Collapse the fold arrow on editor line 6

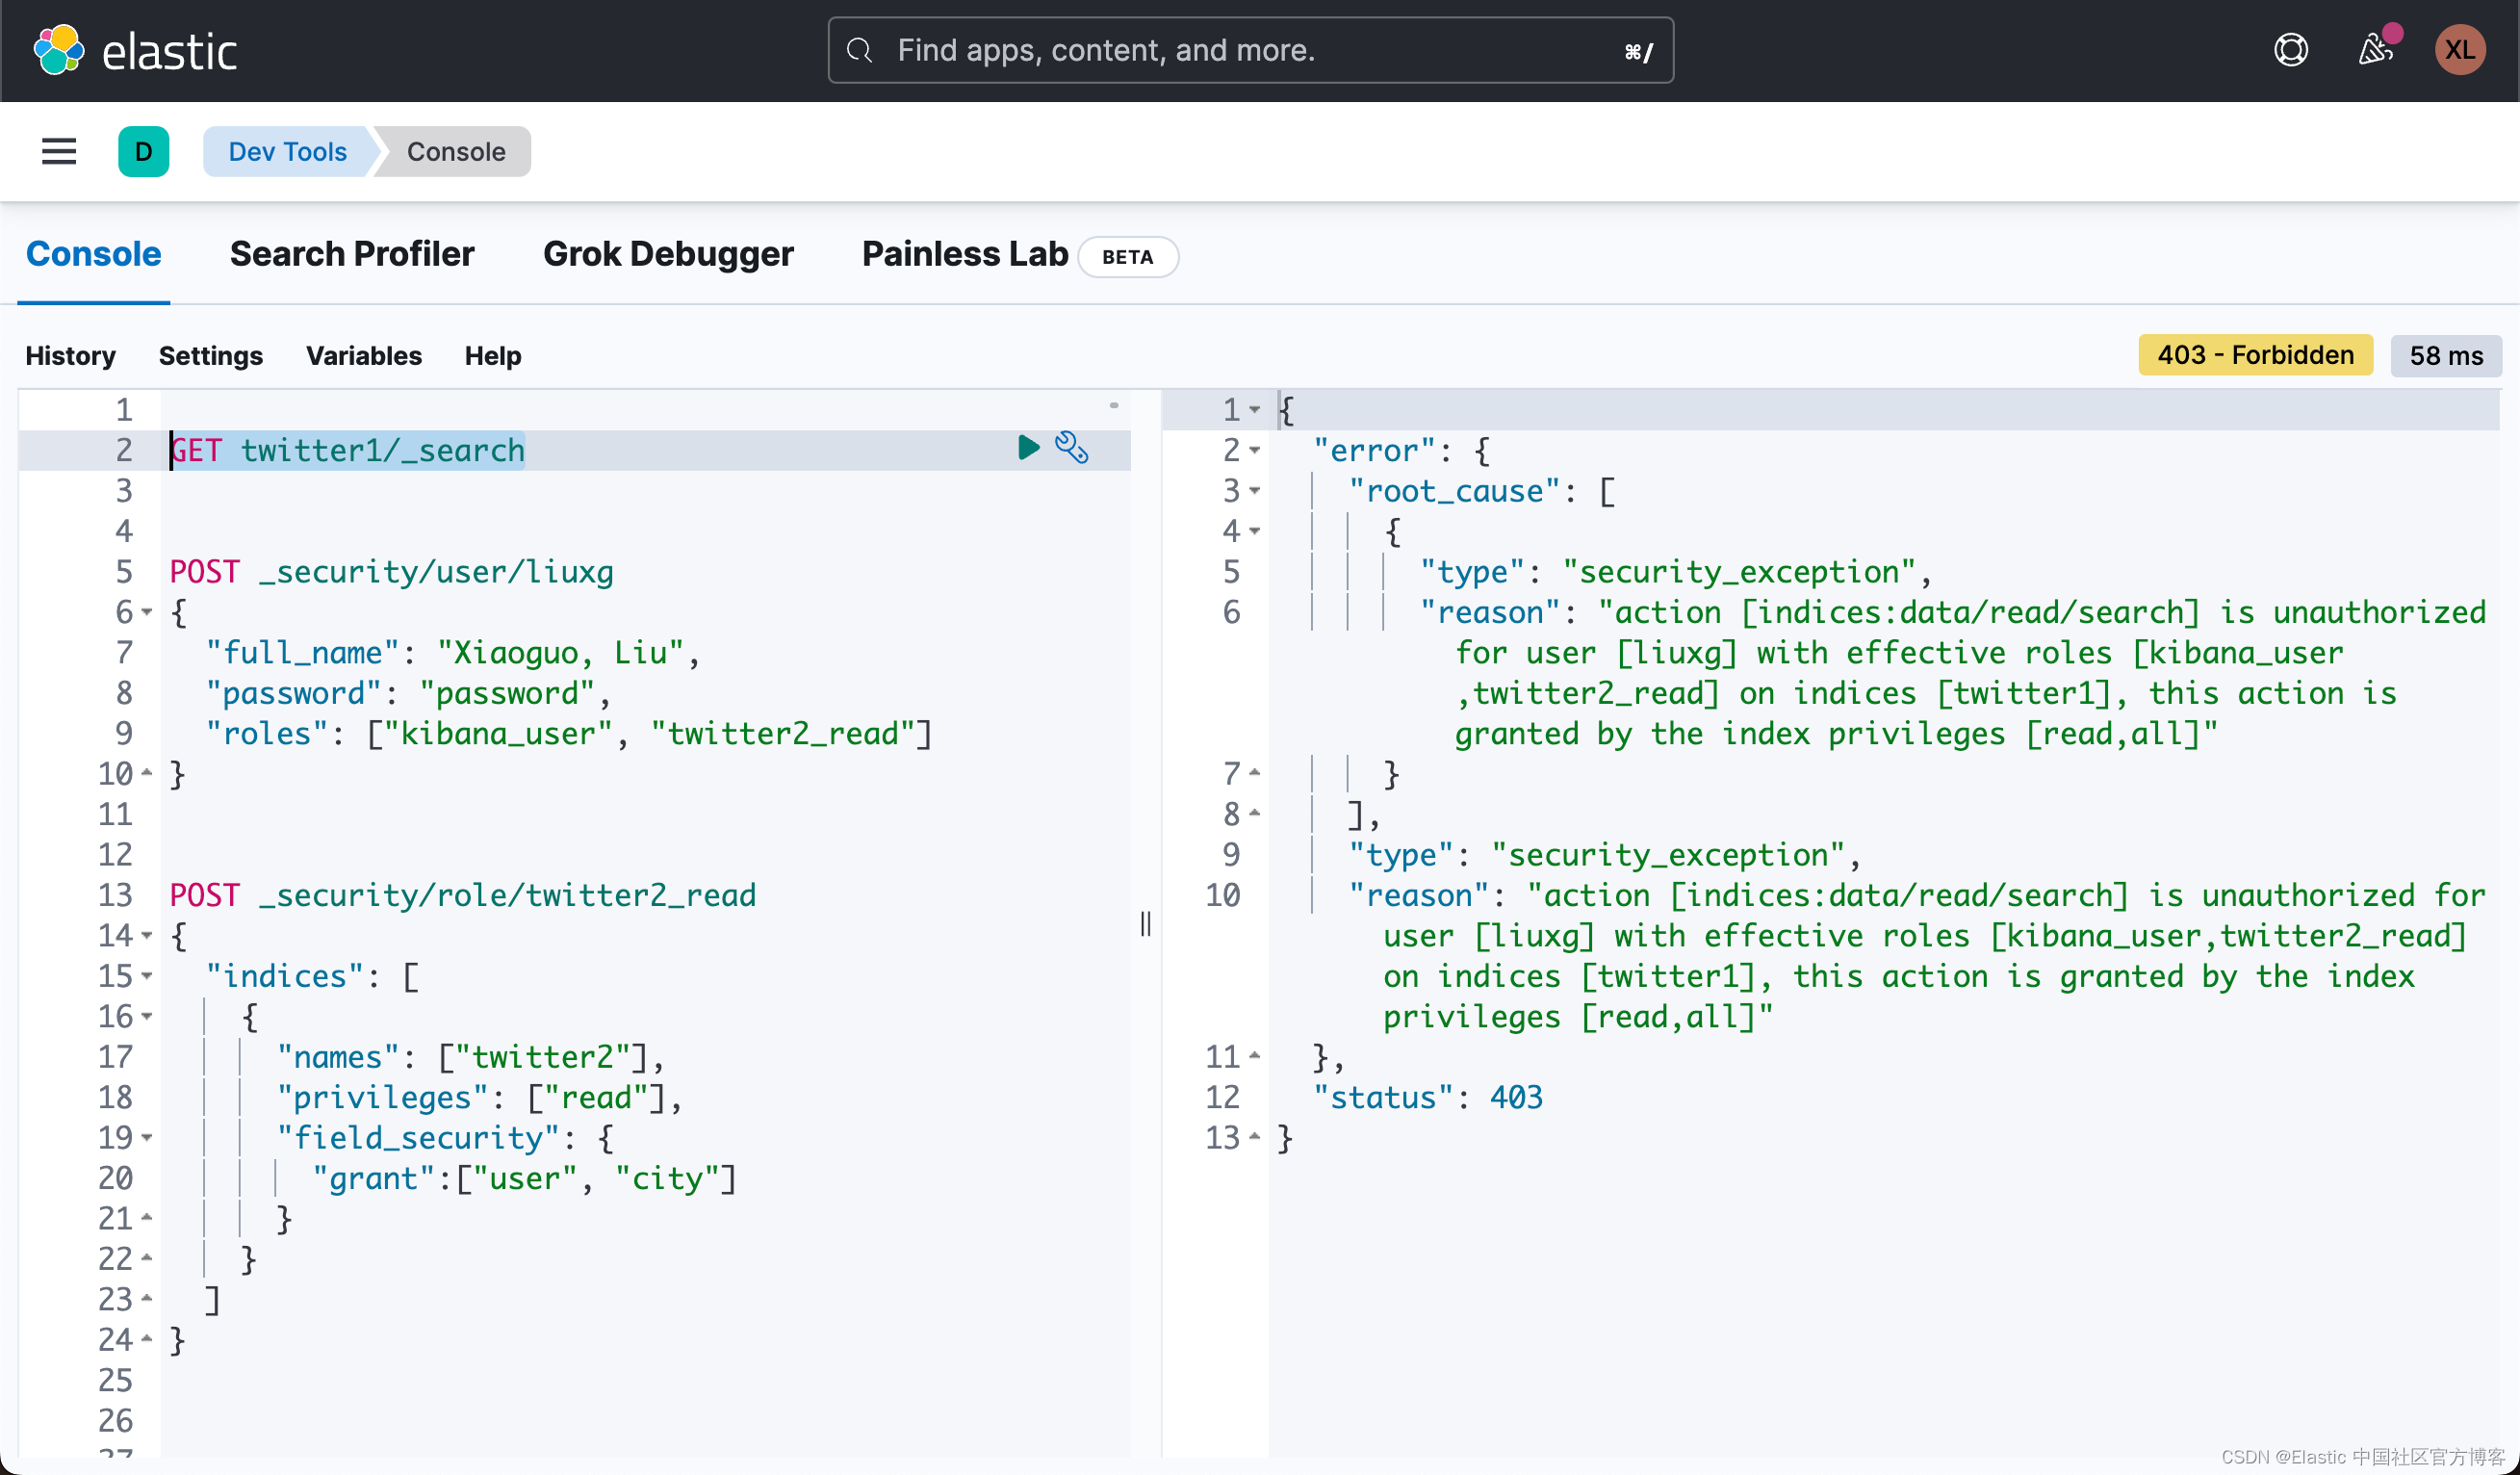point(147,612)
